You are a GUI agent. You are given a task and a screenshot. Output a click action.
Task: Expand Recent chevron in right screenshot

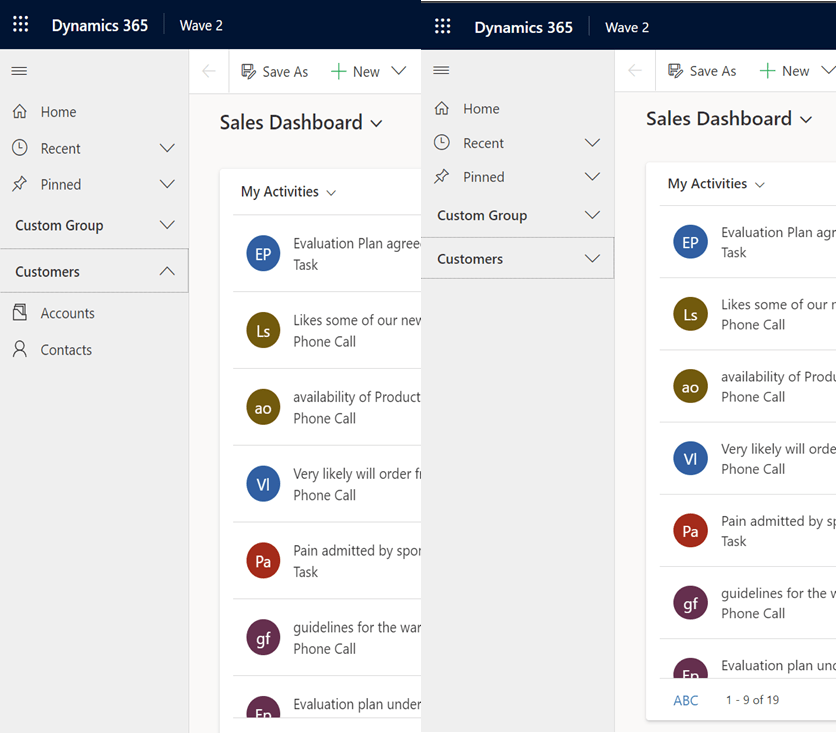click(x=592, y=143)
